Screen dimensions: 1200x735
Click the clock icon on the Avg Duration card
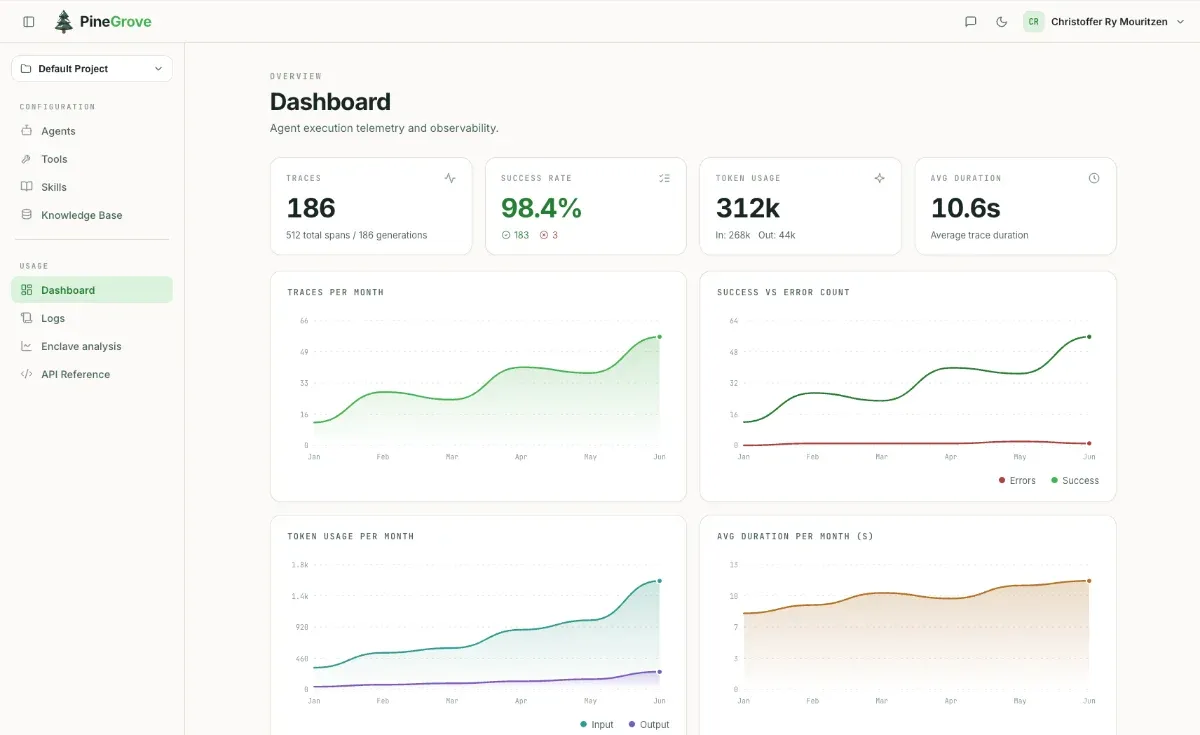pyautogui.click(x=1094, y=178)
